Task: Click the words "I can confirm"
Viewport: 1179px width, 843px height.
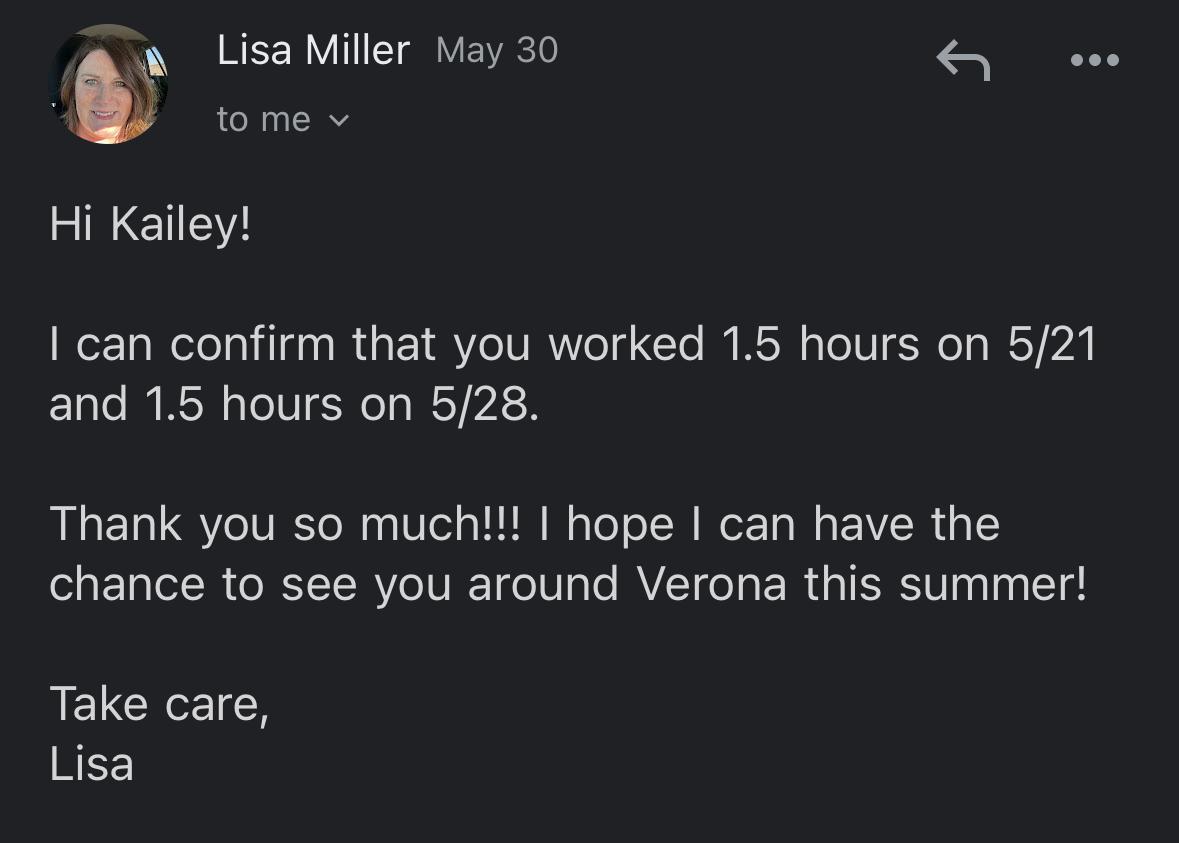Action: (x=192, y=345)
